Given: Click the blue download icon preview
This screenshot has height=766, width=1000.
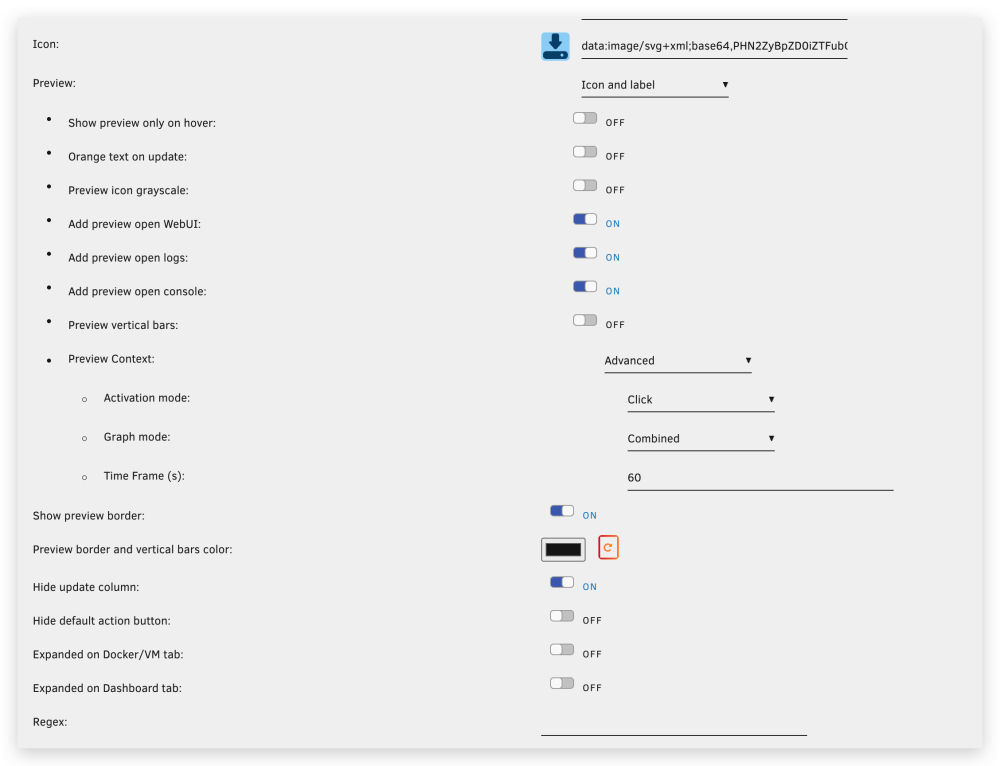Looking at the screenshot, I should coord(555,47).
